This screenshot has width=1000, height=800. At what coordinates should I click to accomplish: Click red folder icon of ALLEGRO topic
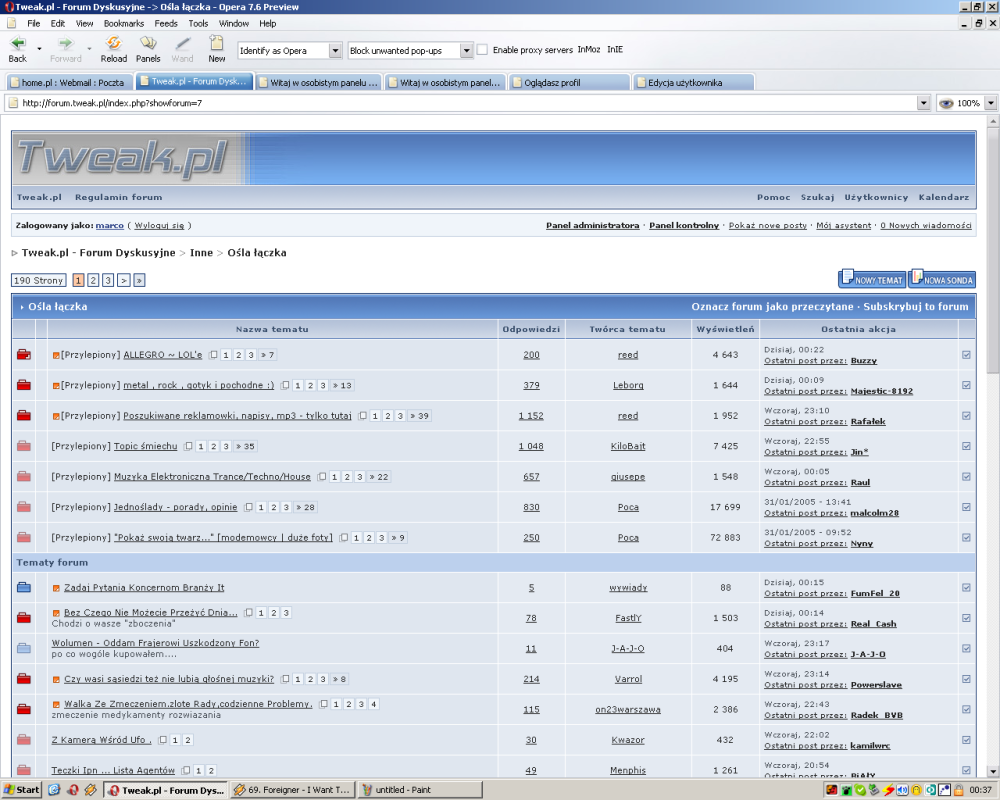pos(24,355)
